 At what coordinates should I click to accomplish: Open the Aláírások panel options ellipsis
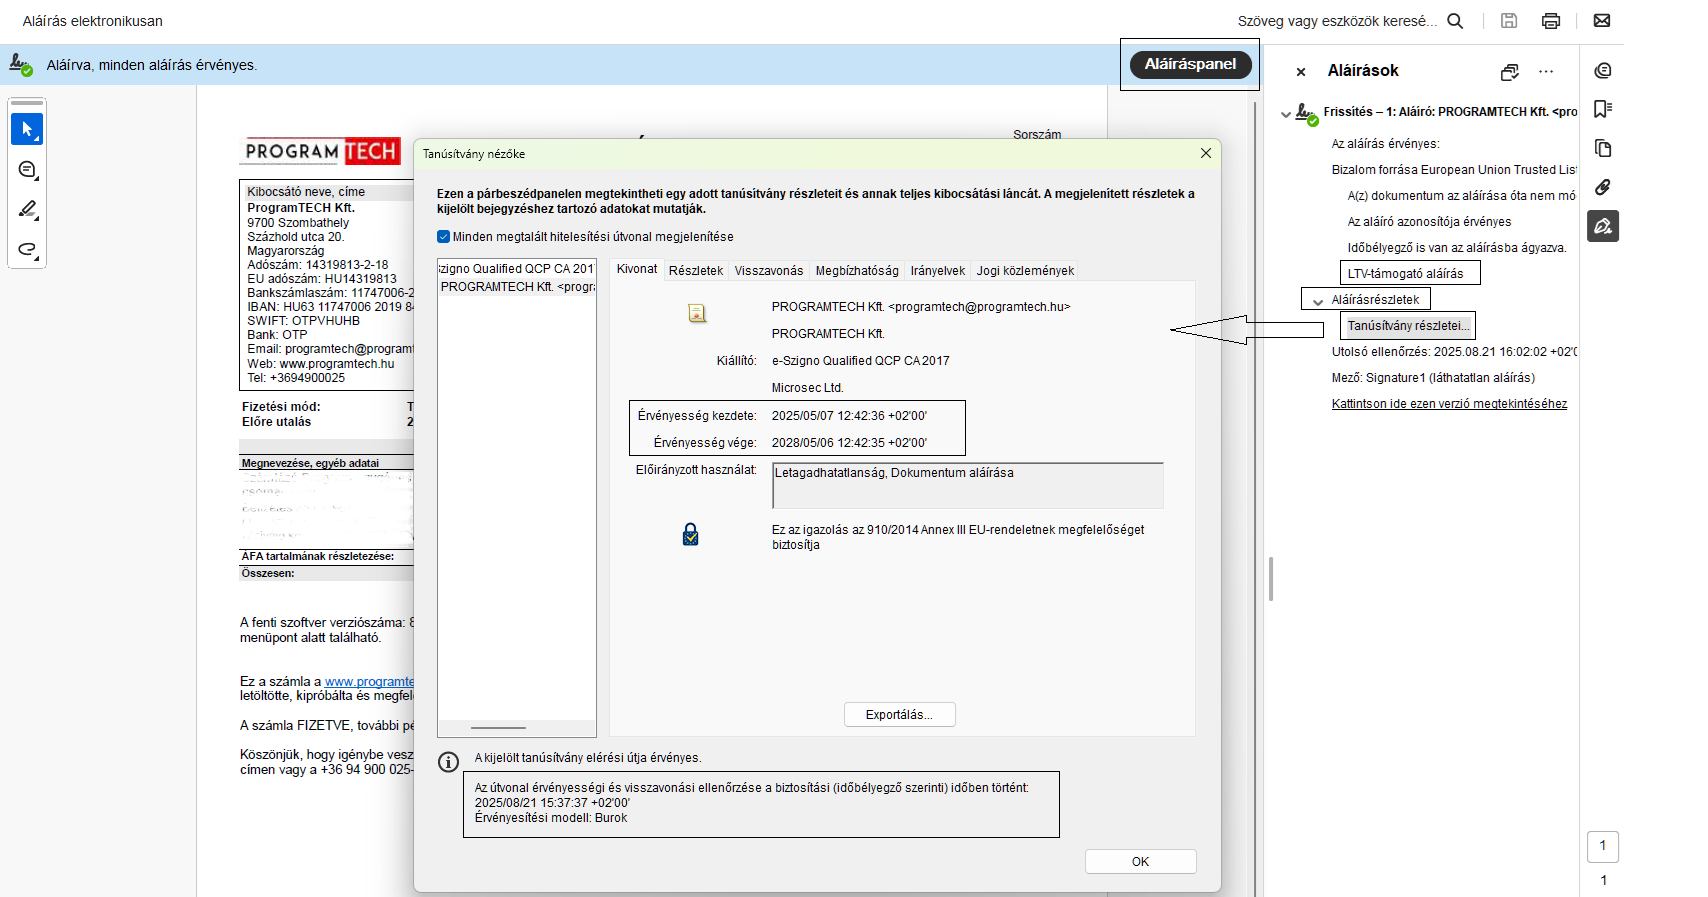(x=1547, y=72)
